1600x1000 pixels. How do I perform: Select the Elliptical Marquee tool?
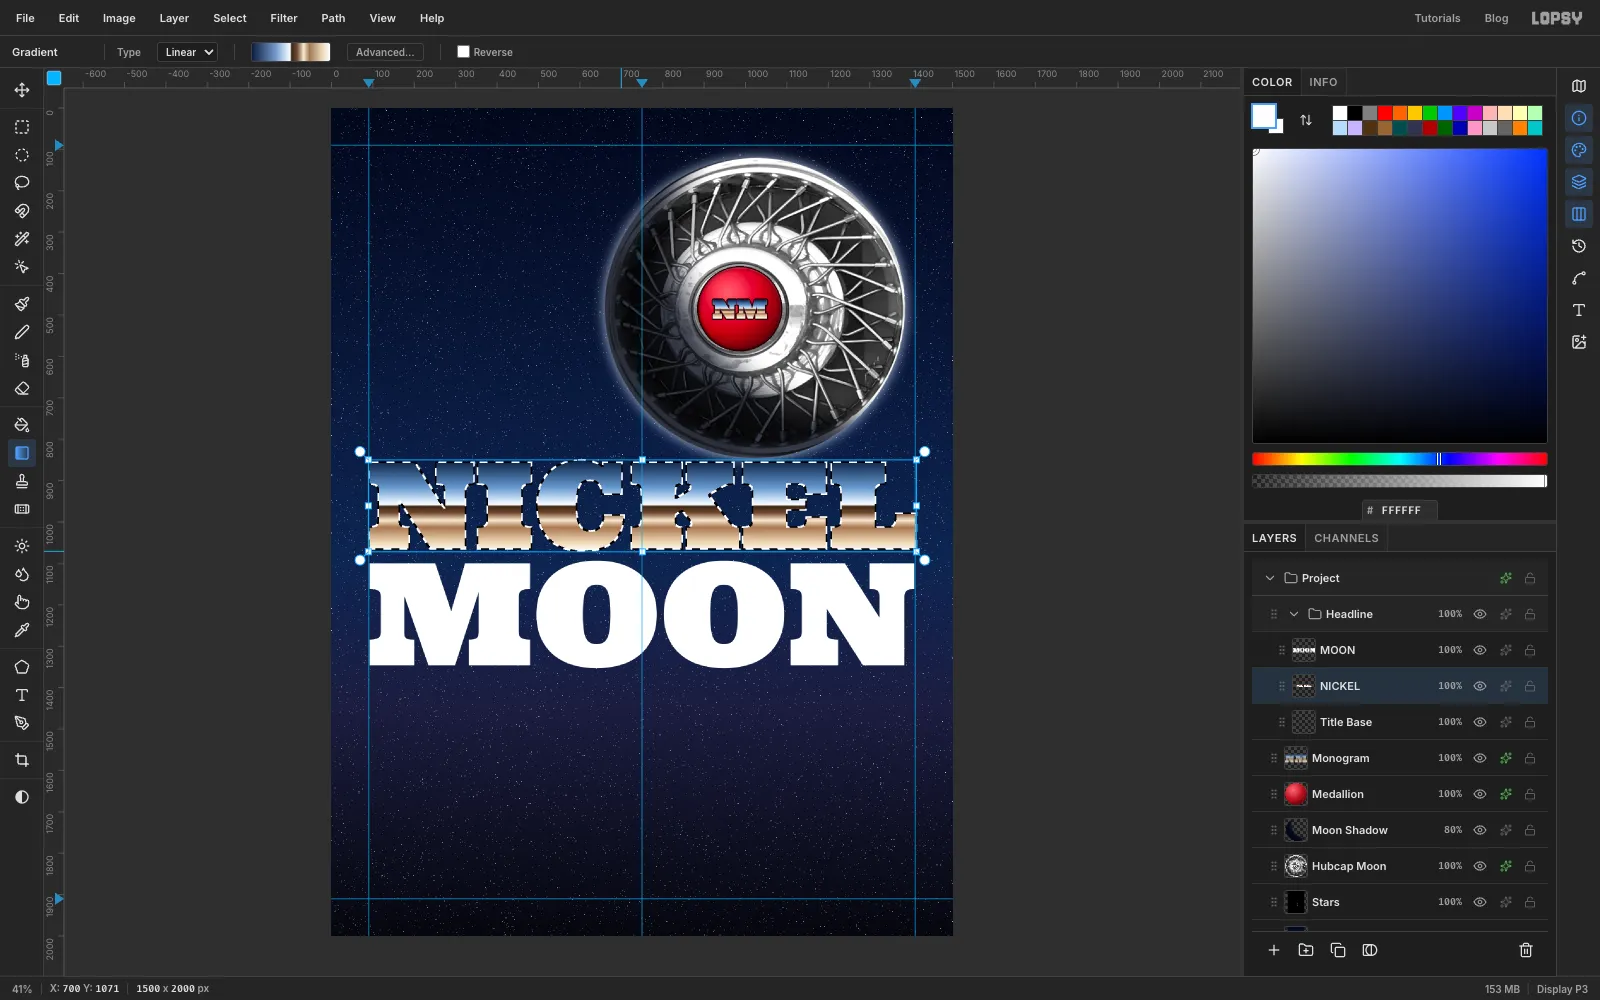click(22, 155)
